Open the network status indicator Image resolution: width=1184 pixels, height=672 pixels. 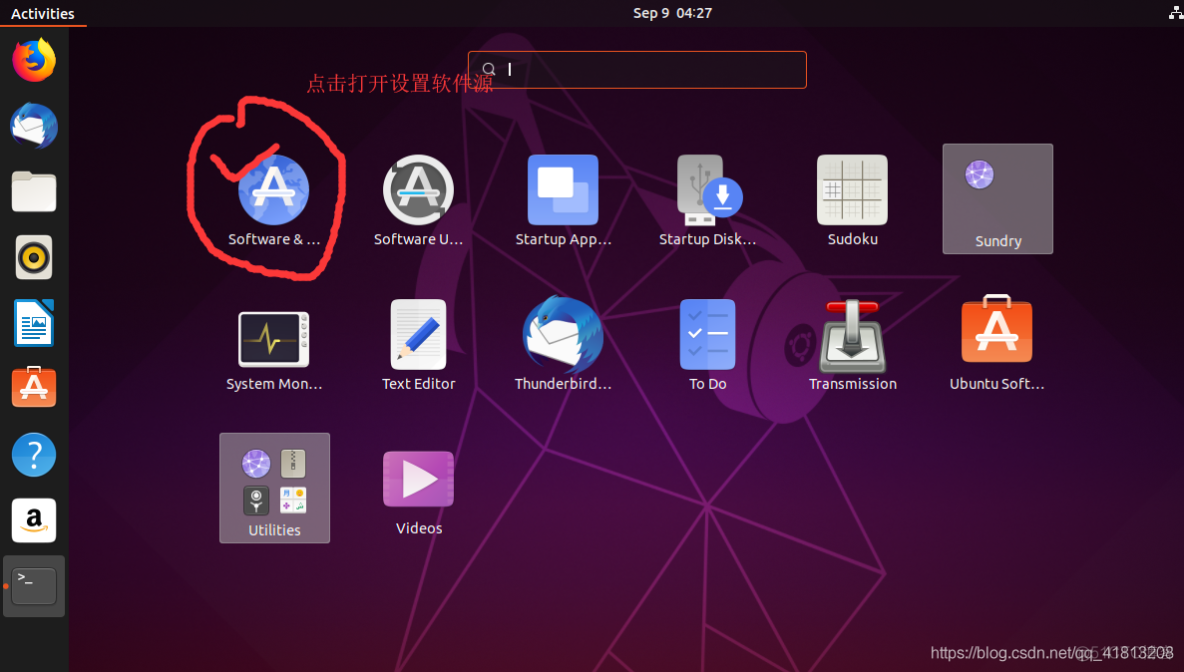click(x=1176, y=13)
